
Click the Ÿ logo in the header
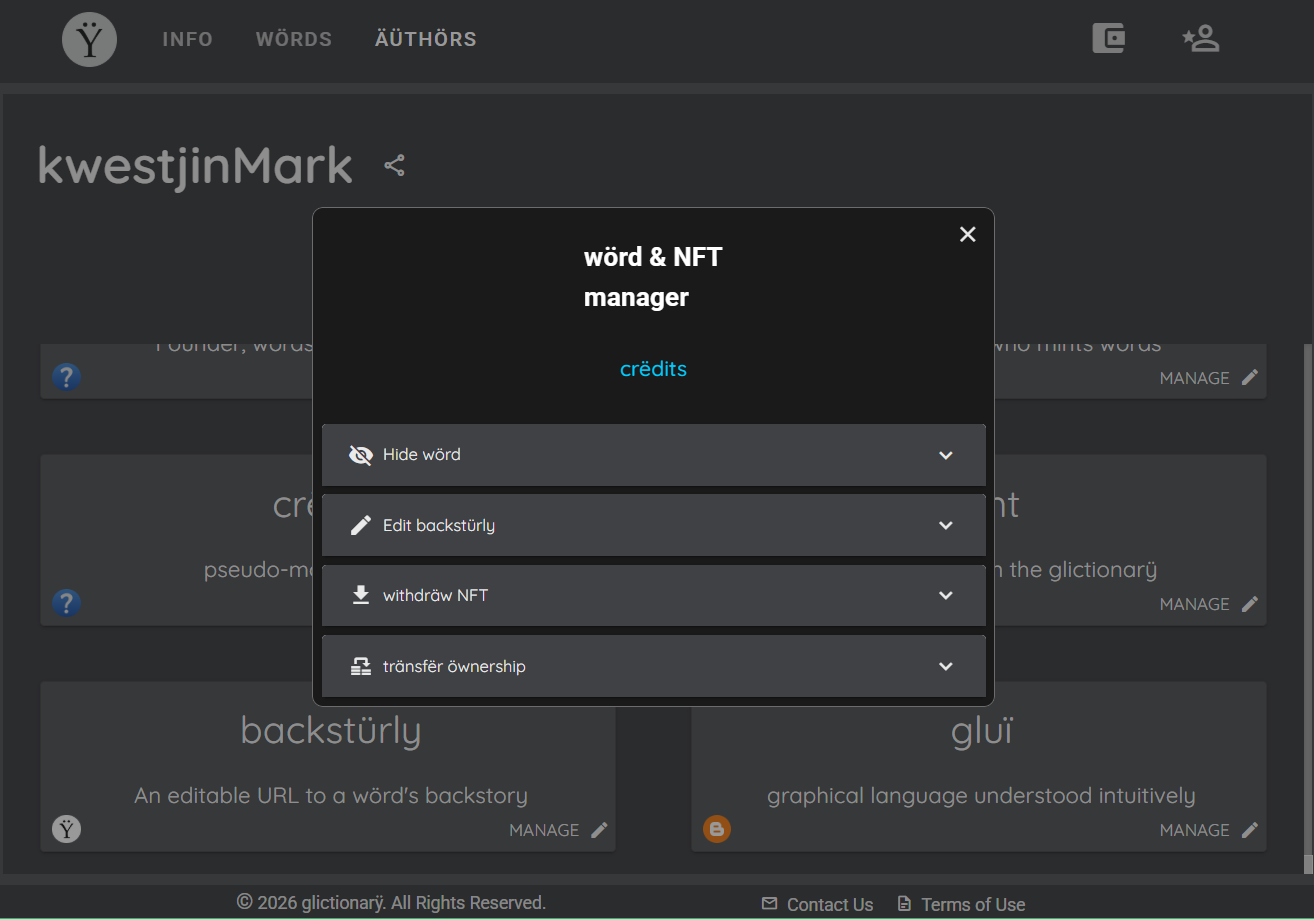pyautogui.click(x=90, y=40)
